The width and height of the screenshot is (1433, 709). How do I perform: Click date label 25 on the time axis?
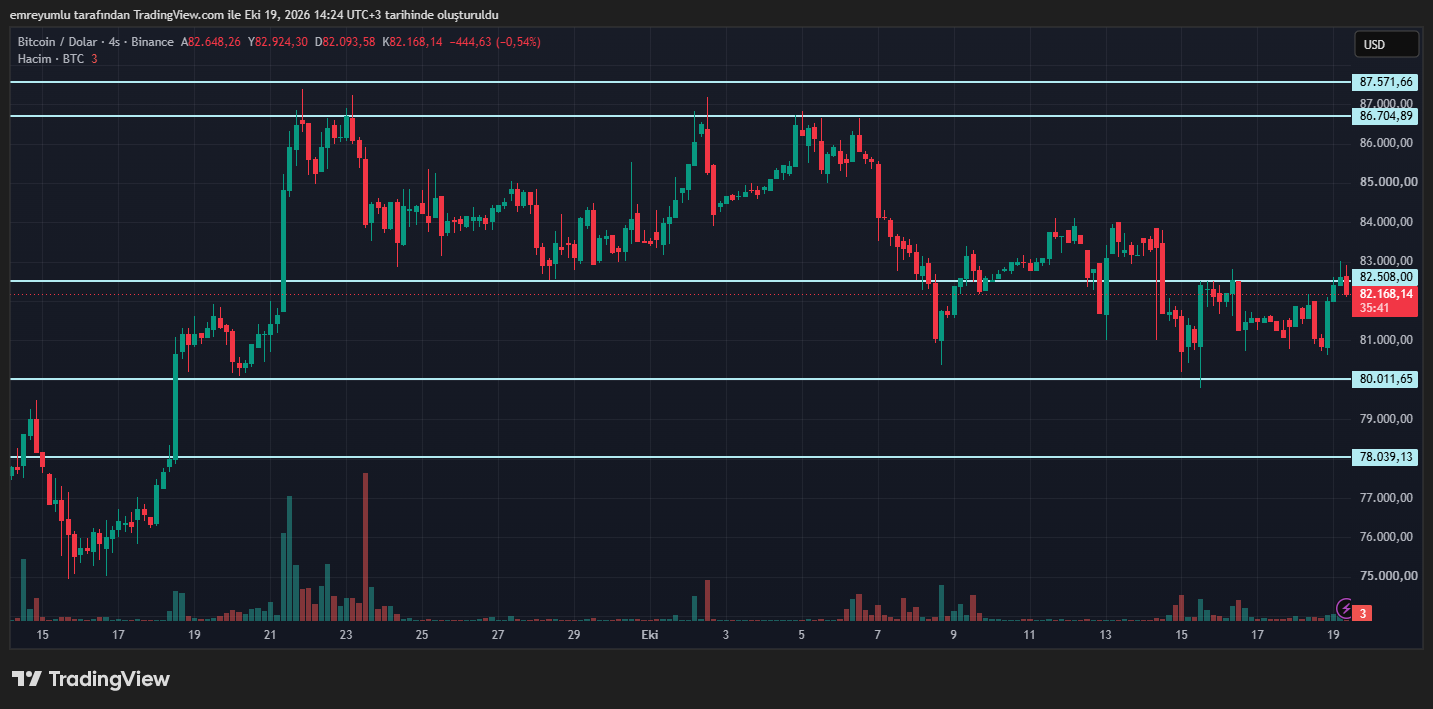point(422,635)
